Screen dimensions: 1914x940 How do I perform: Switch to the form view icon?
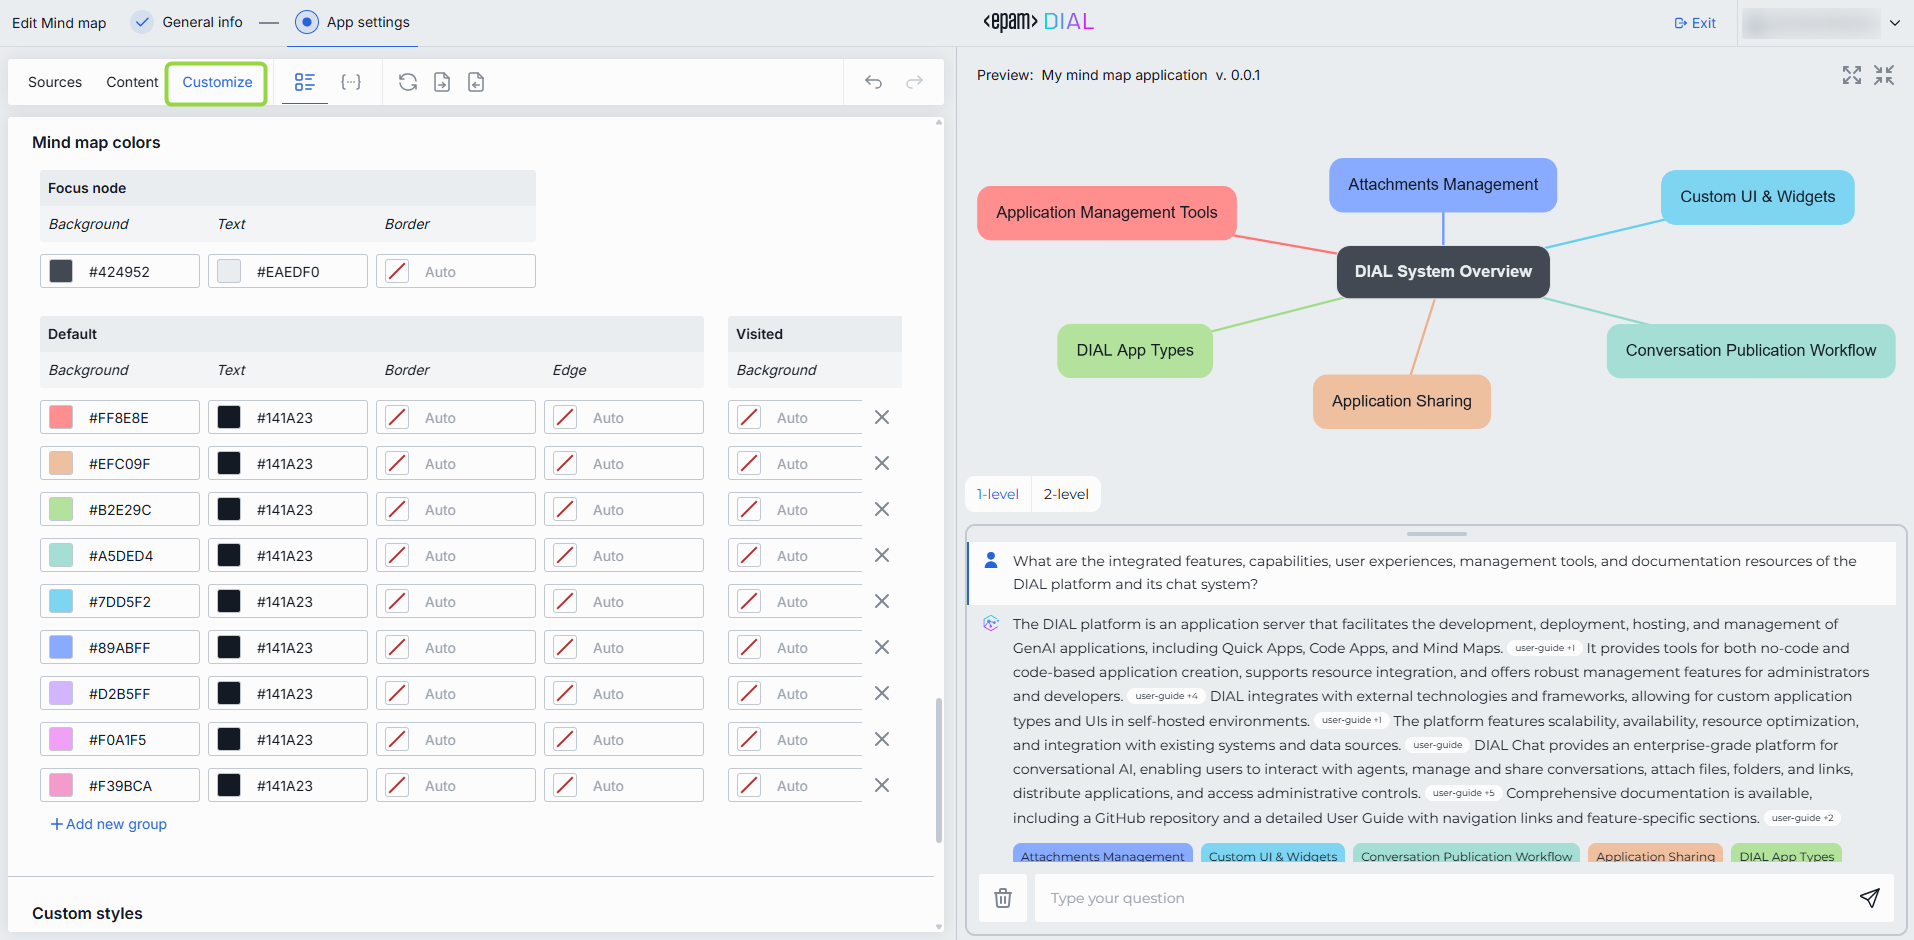pyautogui.click(x=305, y=82)
